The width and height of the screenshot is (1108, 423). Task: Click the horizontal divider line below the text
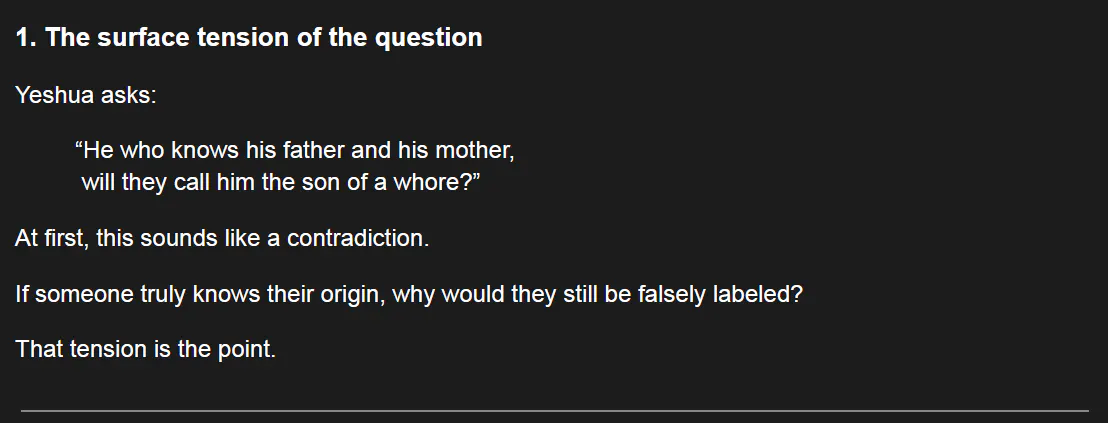[554, 410]
